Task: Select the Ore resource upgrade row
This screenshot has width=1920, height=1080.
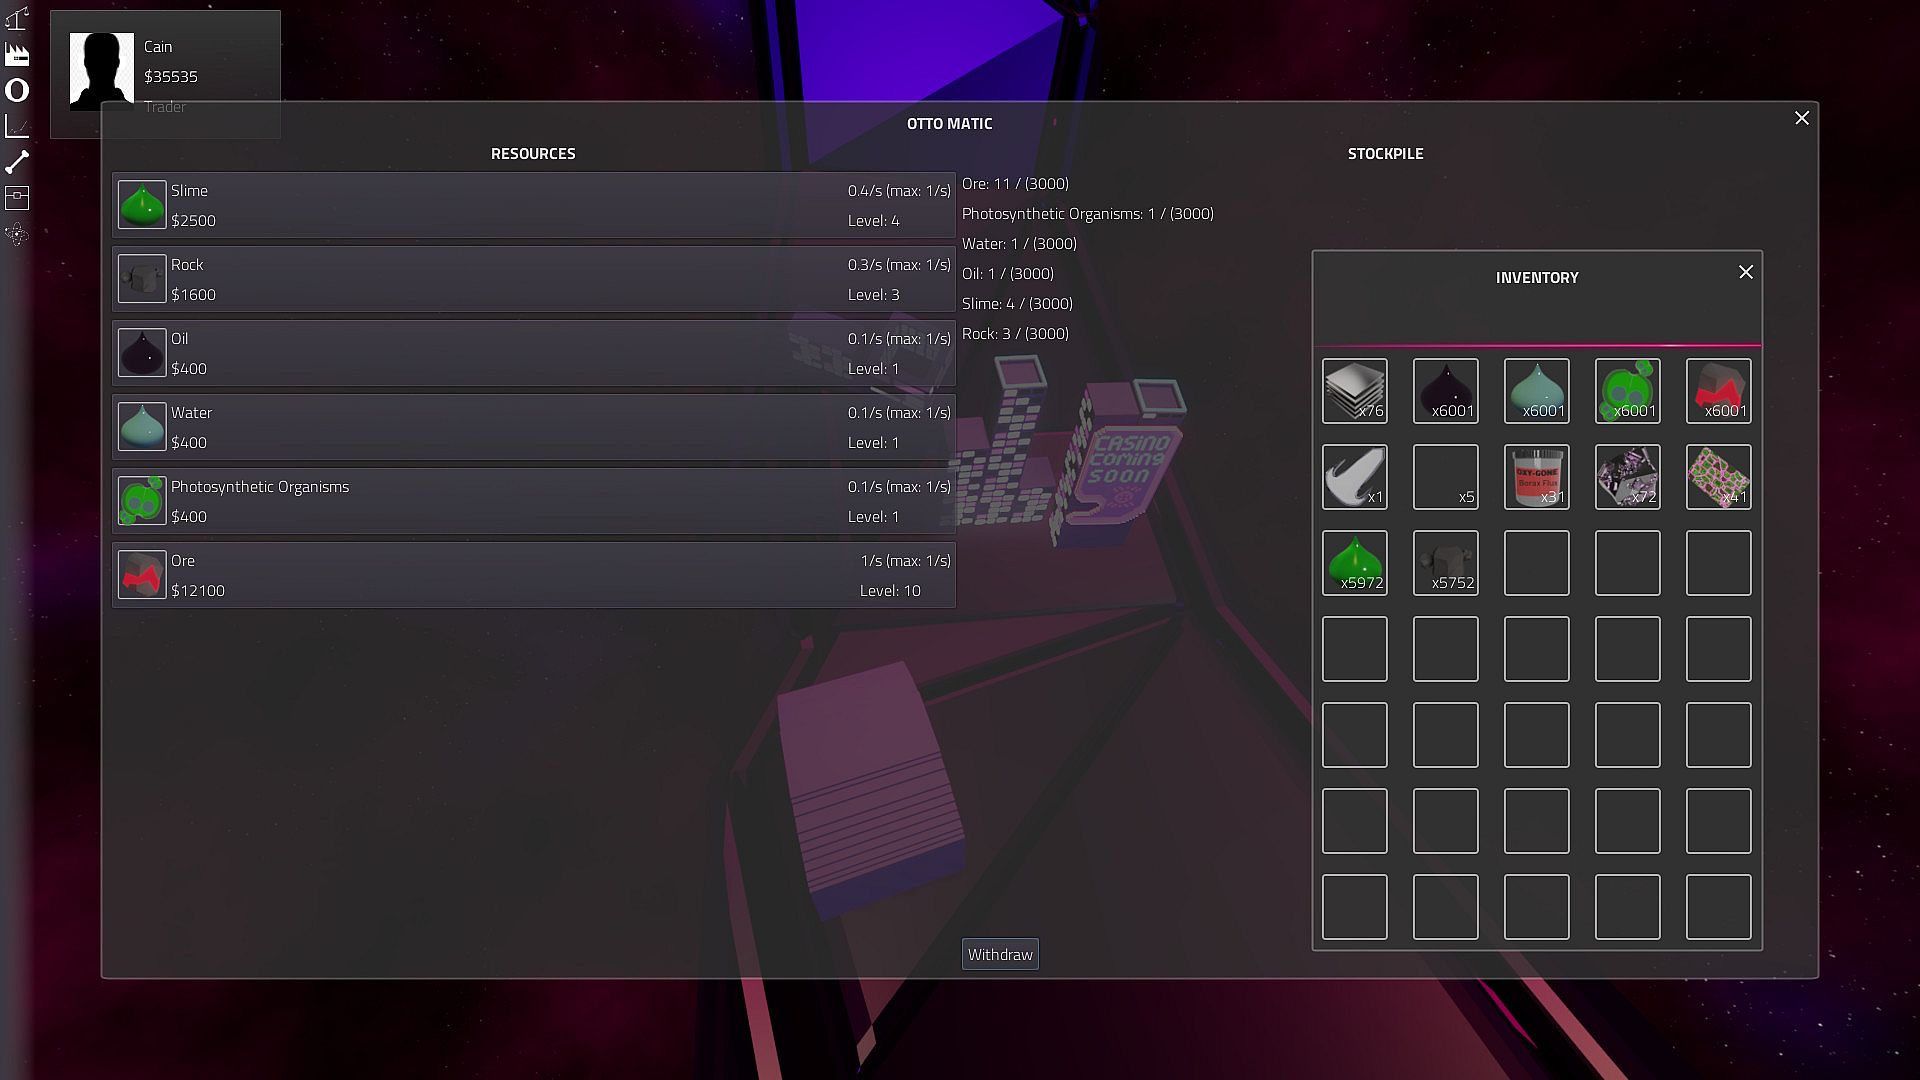Action: [x=533, y=575]
